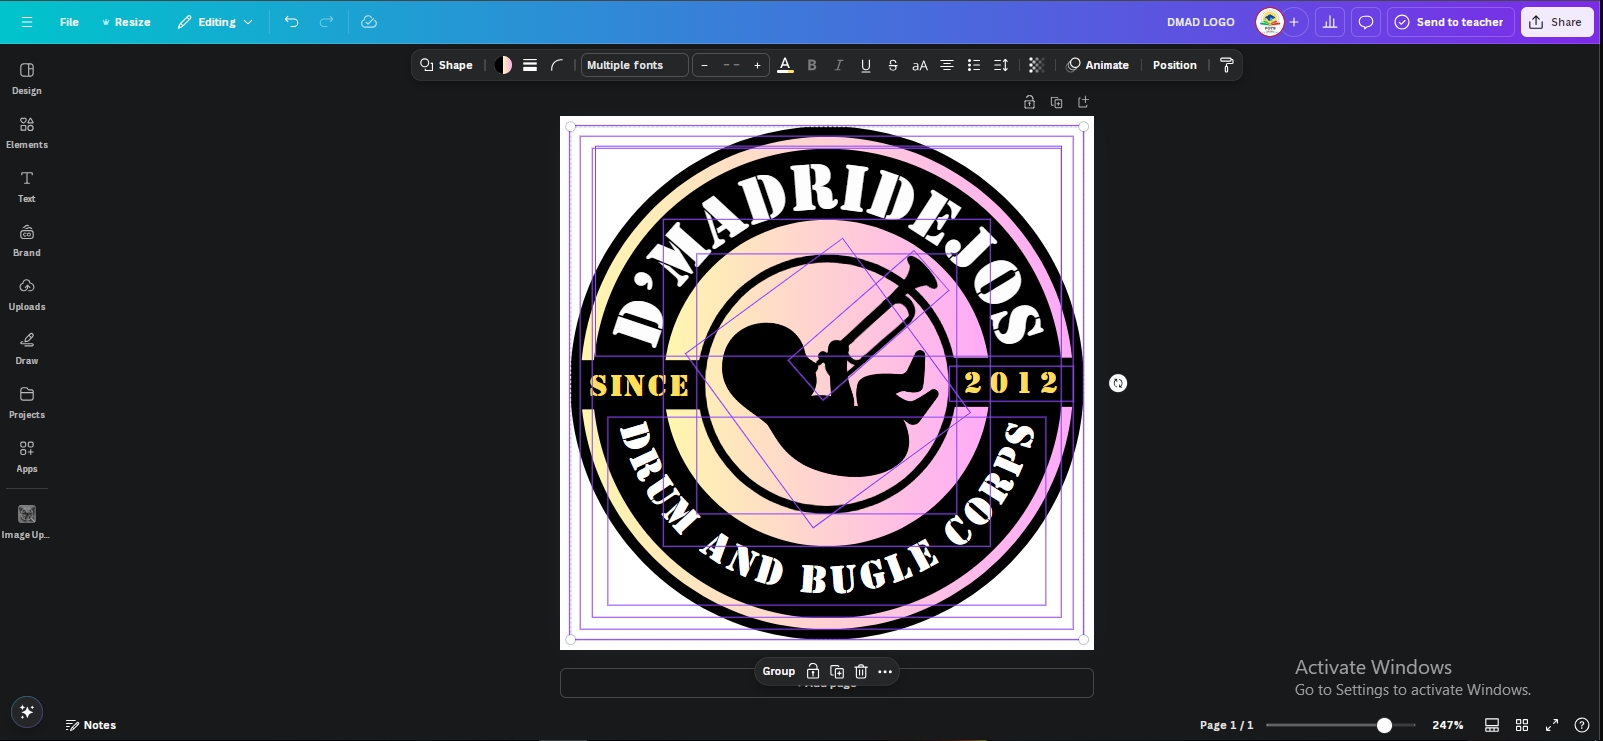
Task: Open corner rounding option
Action: click(557, 65)
